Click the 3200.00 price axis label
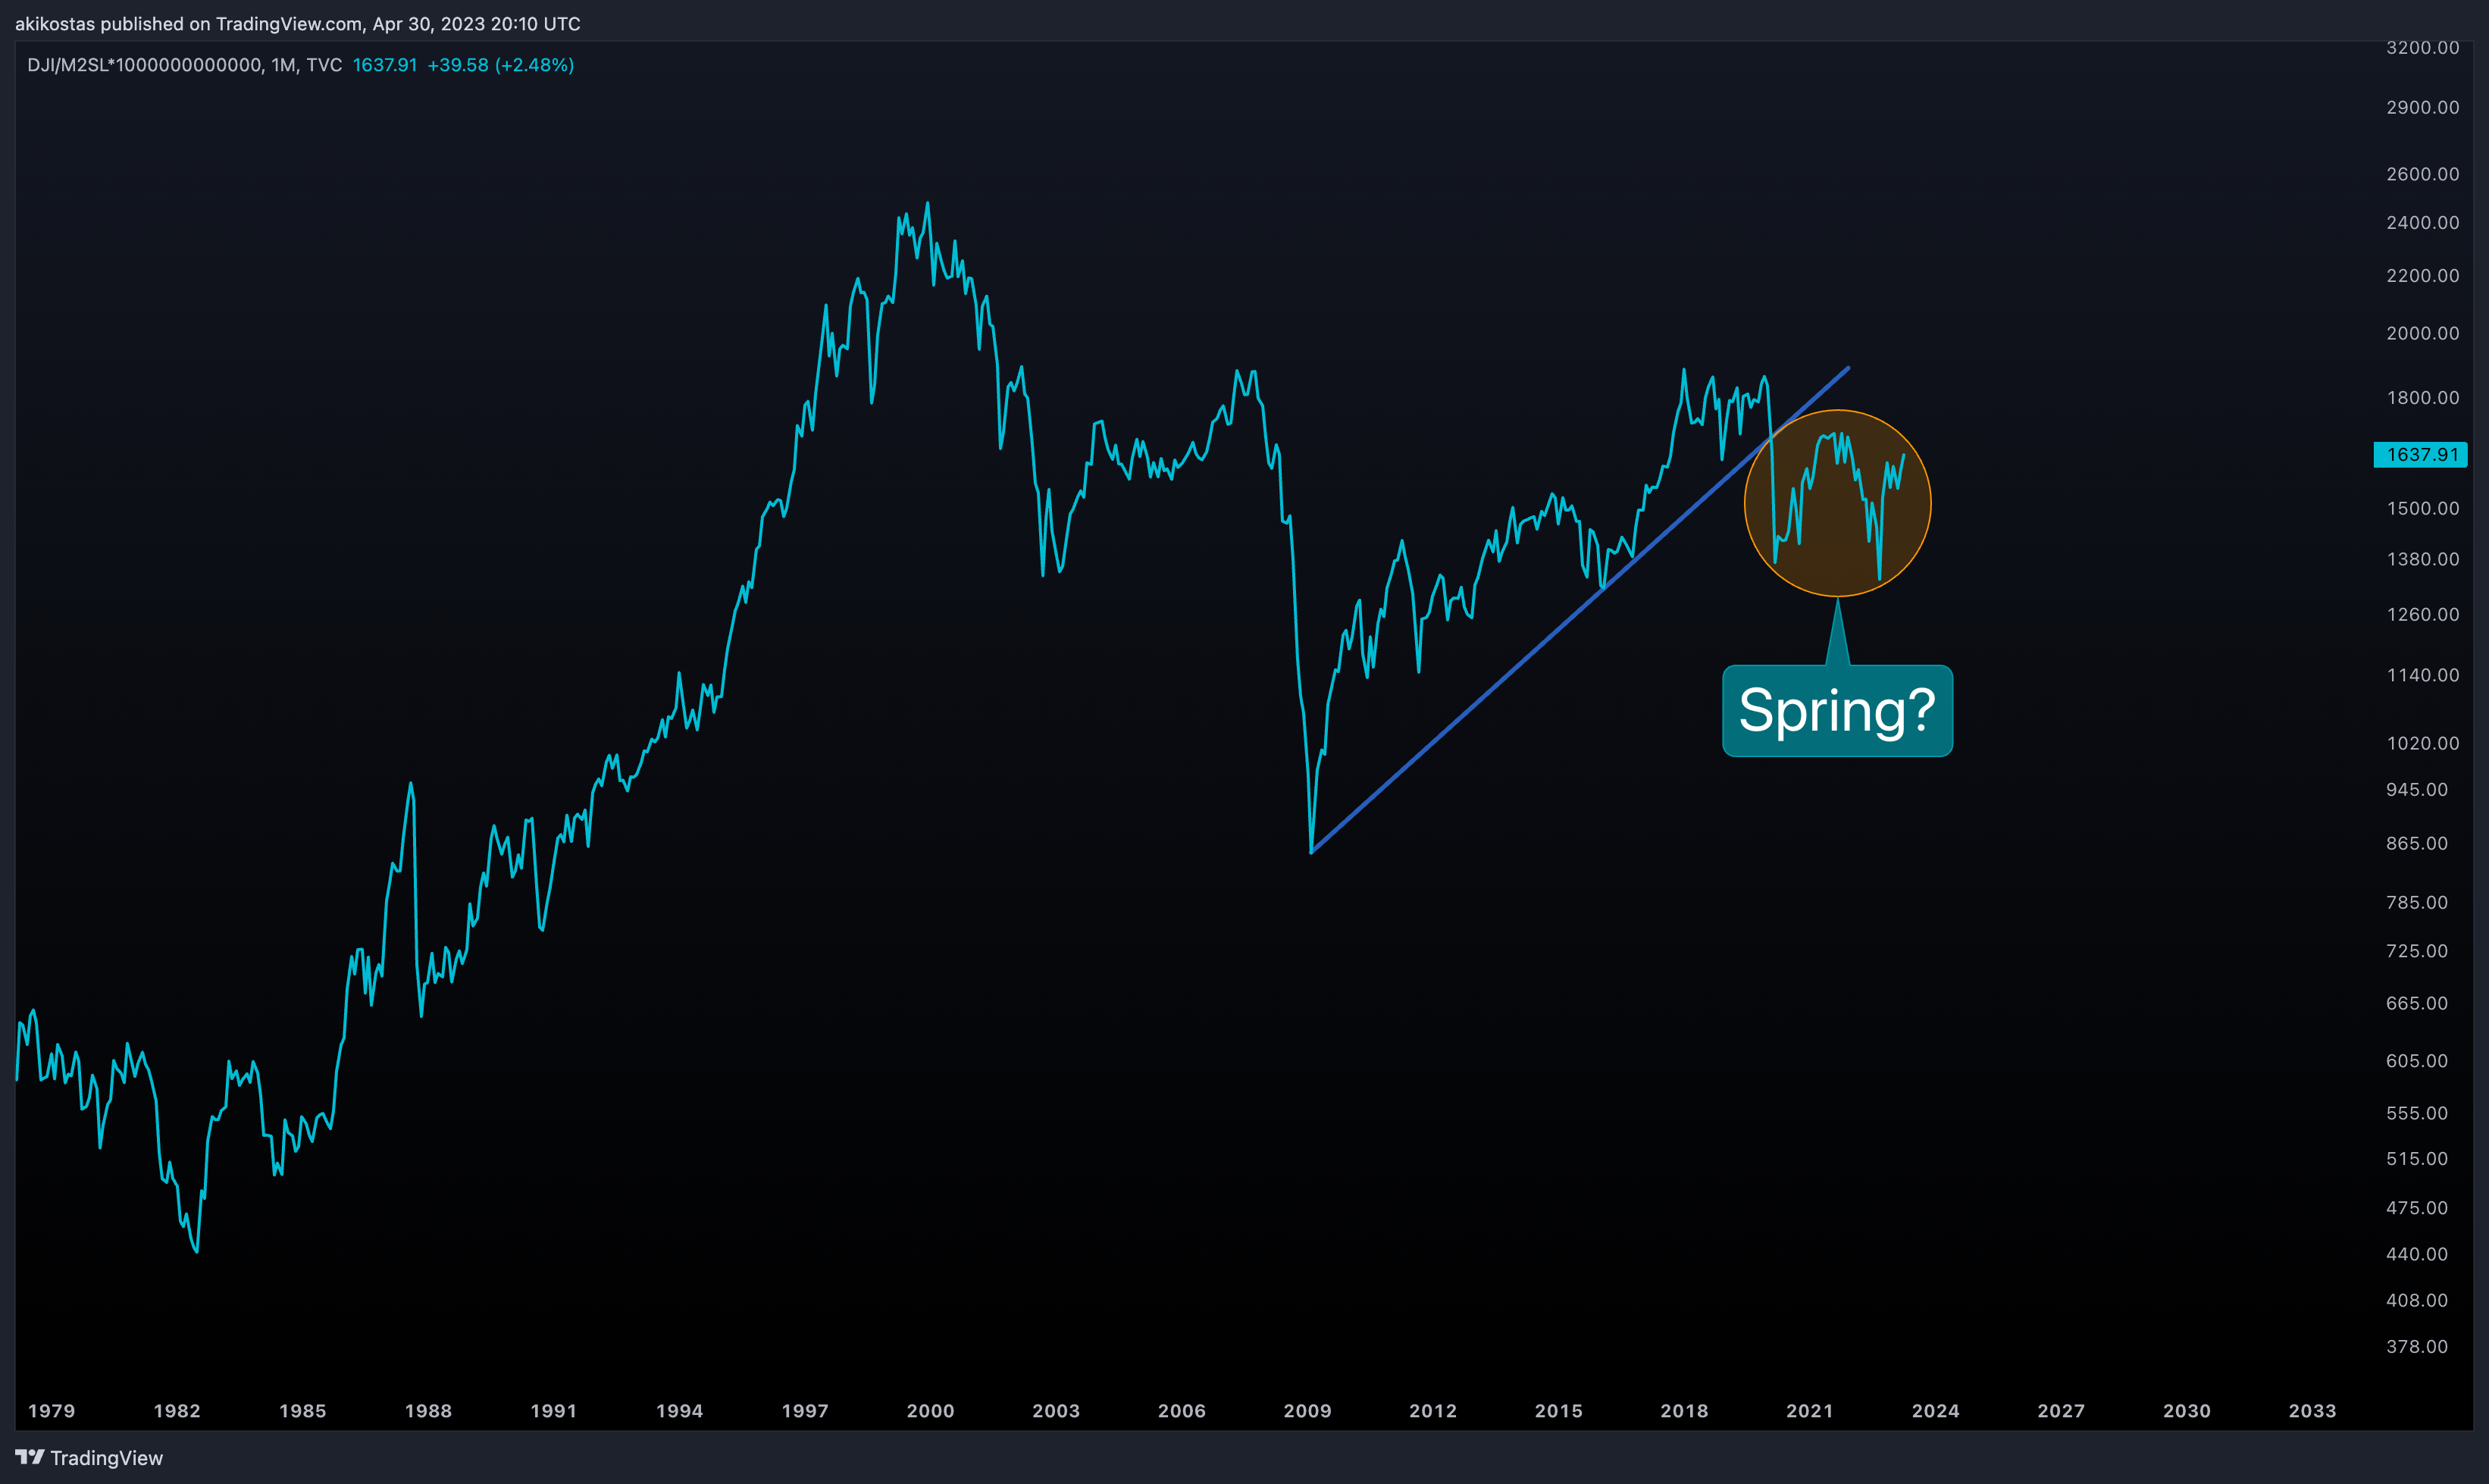This screenshot has height=1484, width=2489. click(x=2423, y=48)
